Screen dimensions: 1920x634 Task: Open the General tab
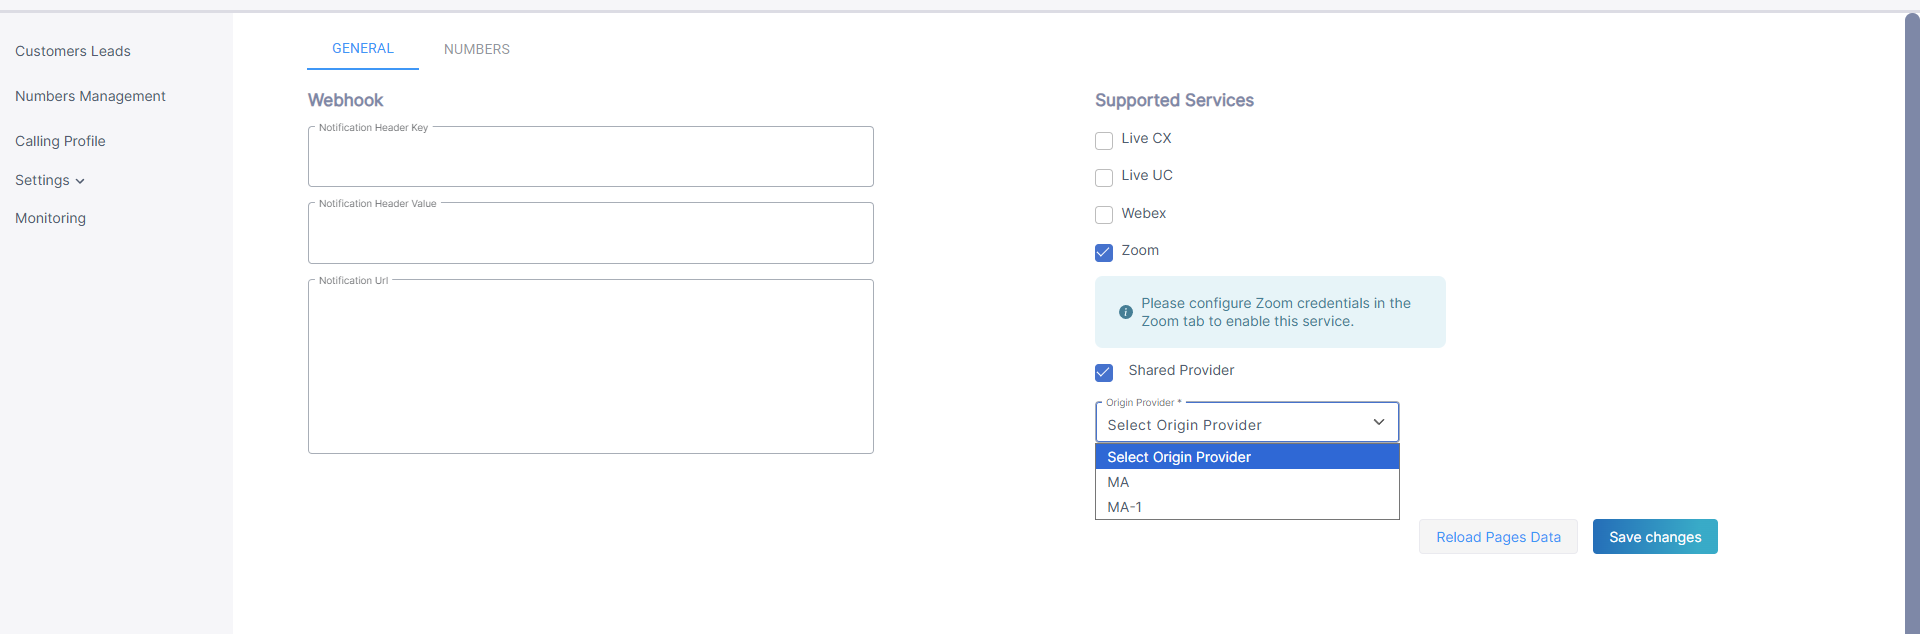(362, 48)
